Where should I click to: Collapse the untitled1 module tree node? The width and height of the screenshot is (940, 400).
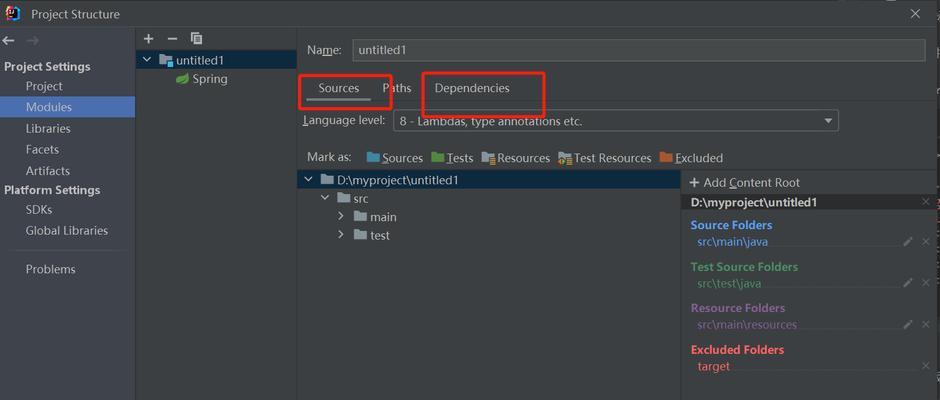coord(148,60)
